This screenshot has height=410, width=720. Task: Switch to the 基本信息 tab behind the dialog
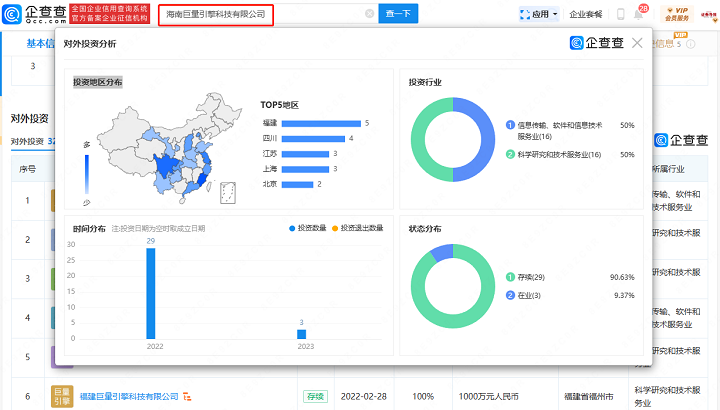coord(40,44)
